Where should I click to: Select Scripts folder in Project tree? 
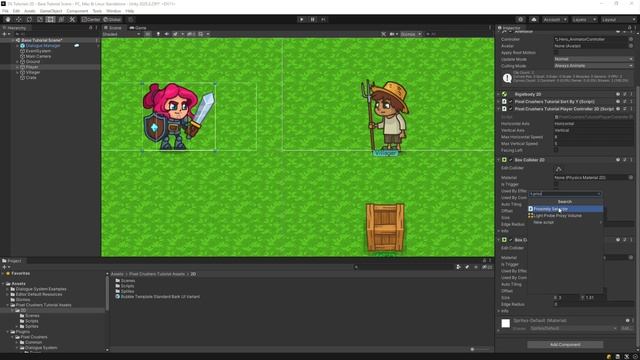(x=32, y=321)
